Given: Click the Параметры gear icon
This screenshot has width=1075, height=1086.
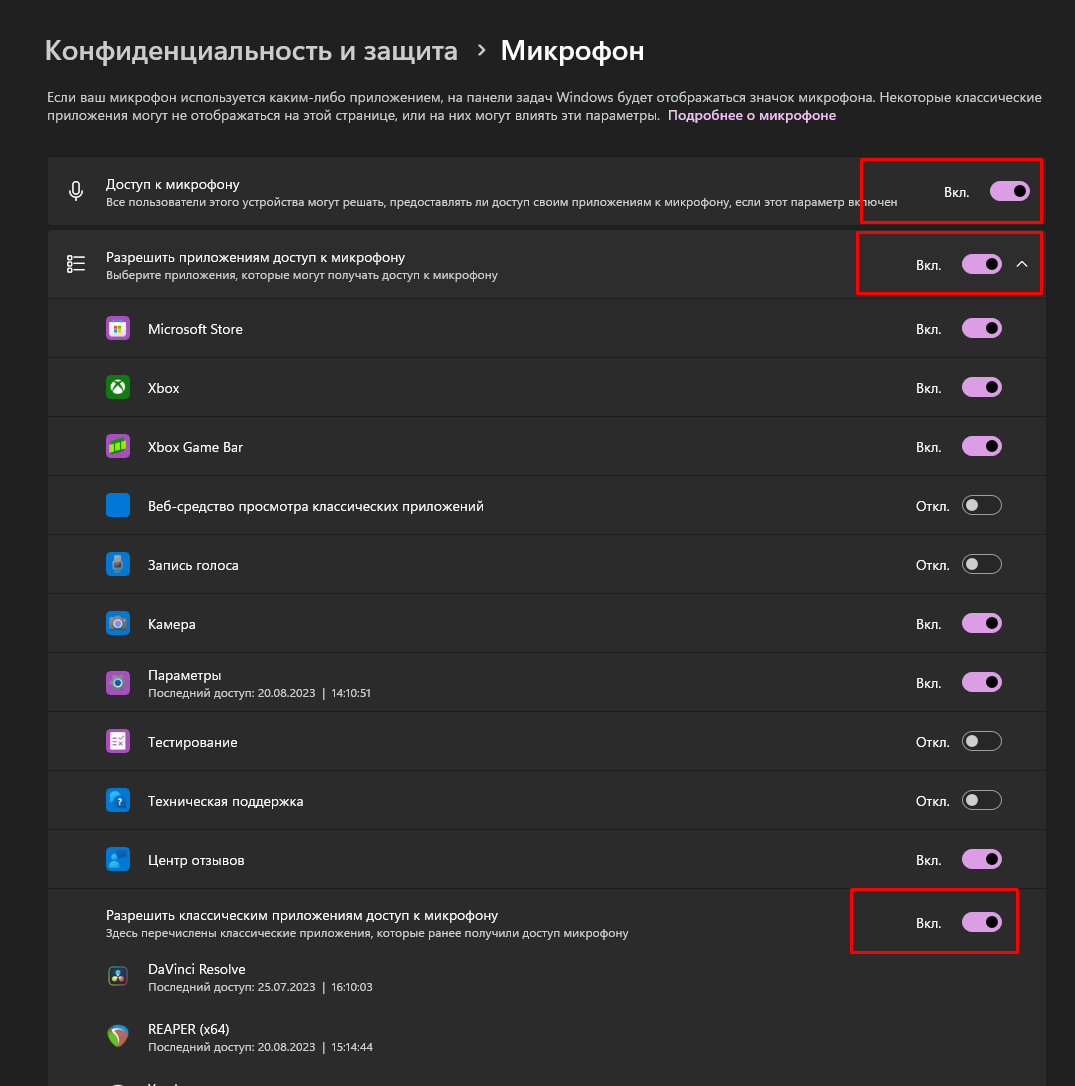Looking at the screenshot, I should (118, 683).
